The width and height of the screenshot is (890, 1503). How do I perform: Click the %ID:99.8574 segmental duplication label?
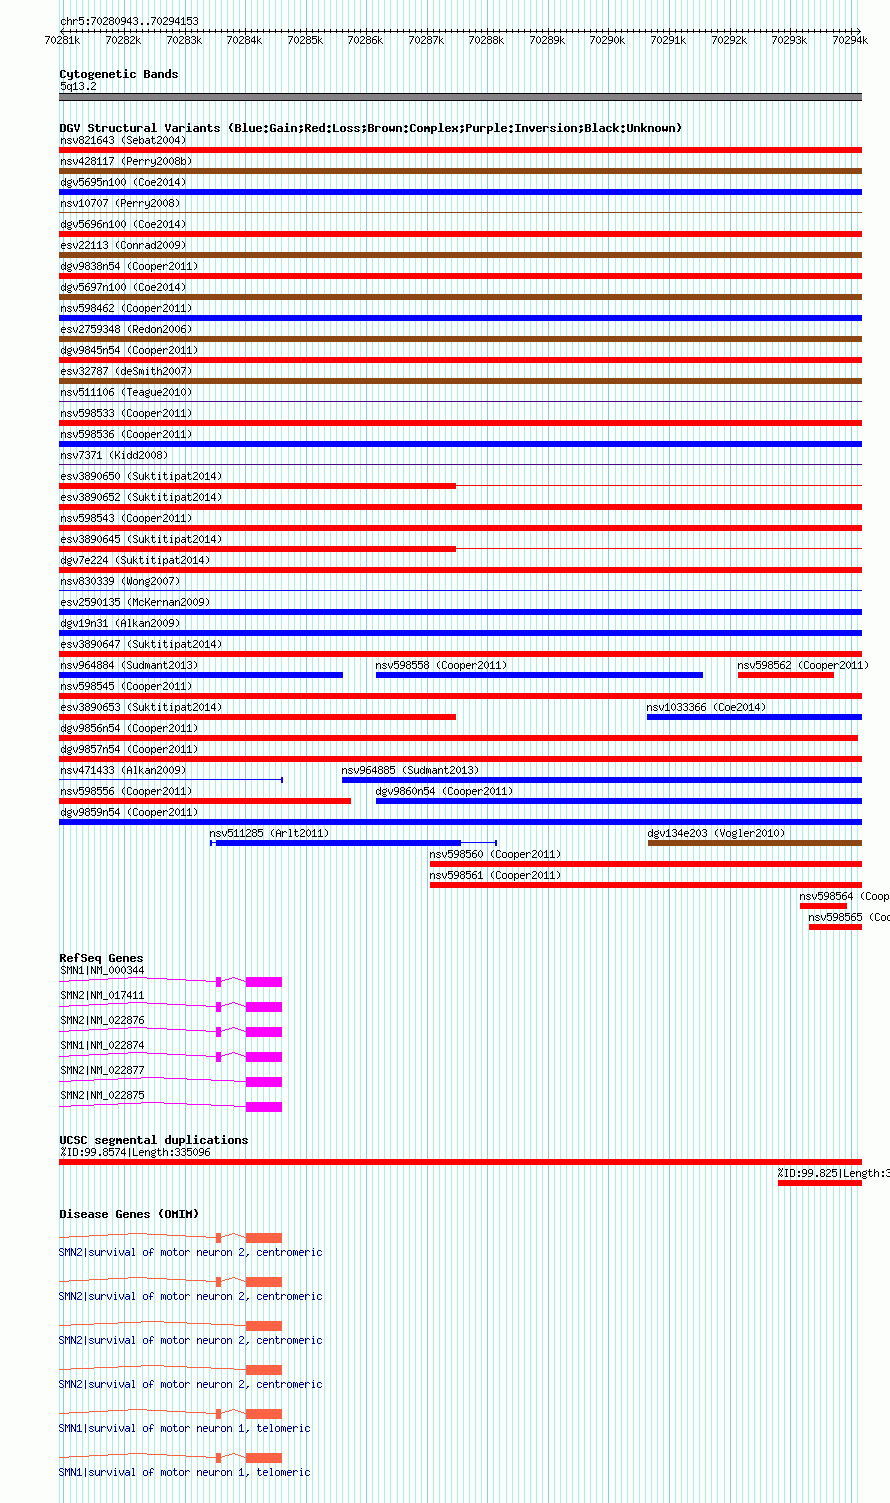pyautogui.click(x=135, y=1153)
